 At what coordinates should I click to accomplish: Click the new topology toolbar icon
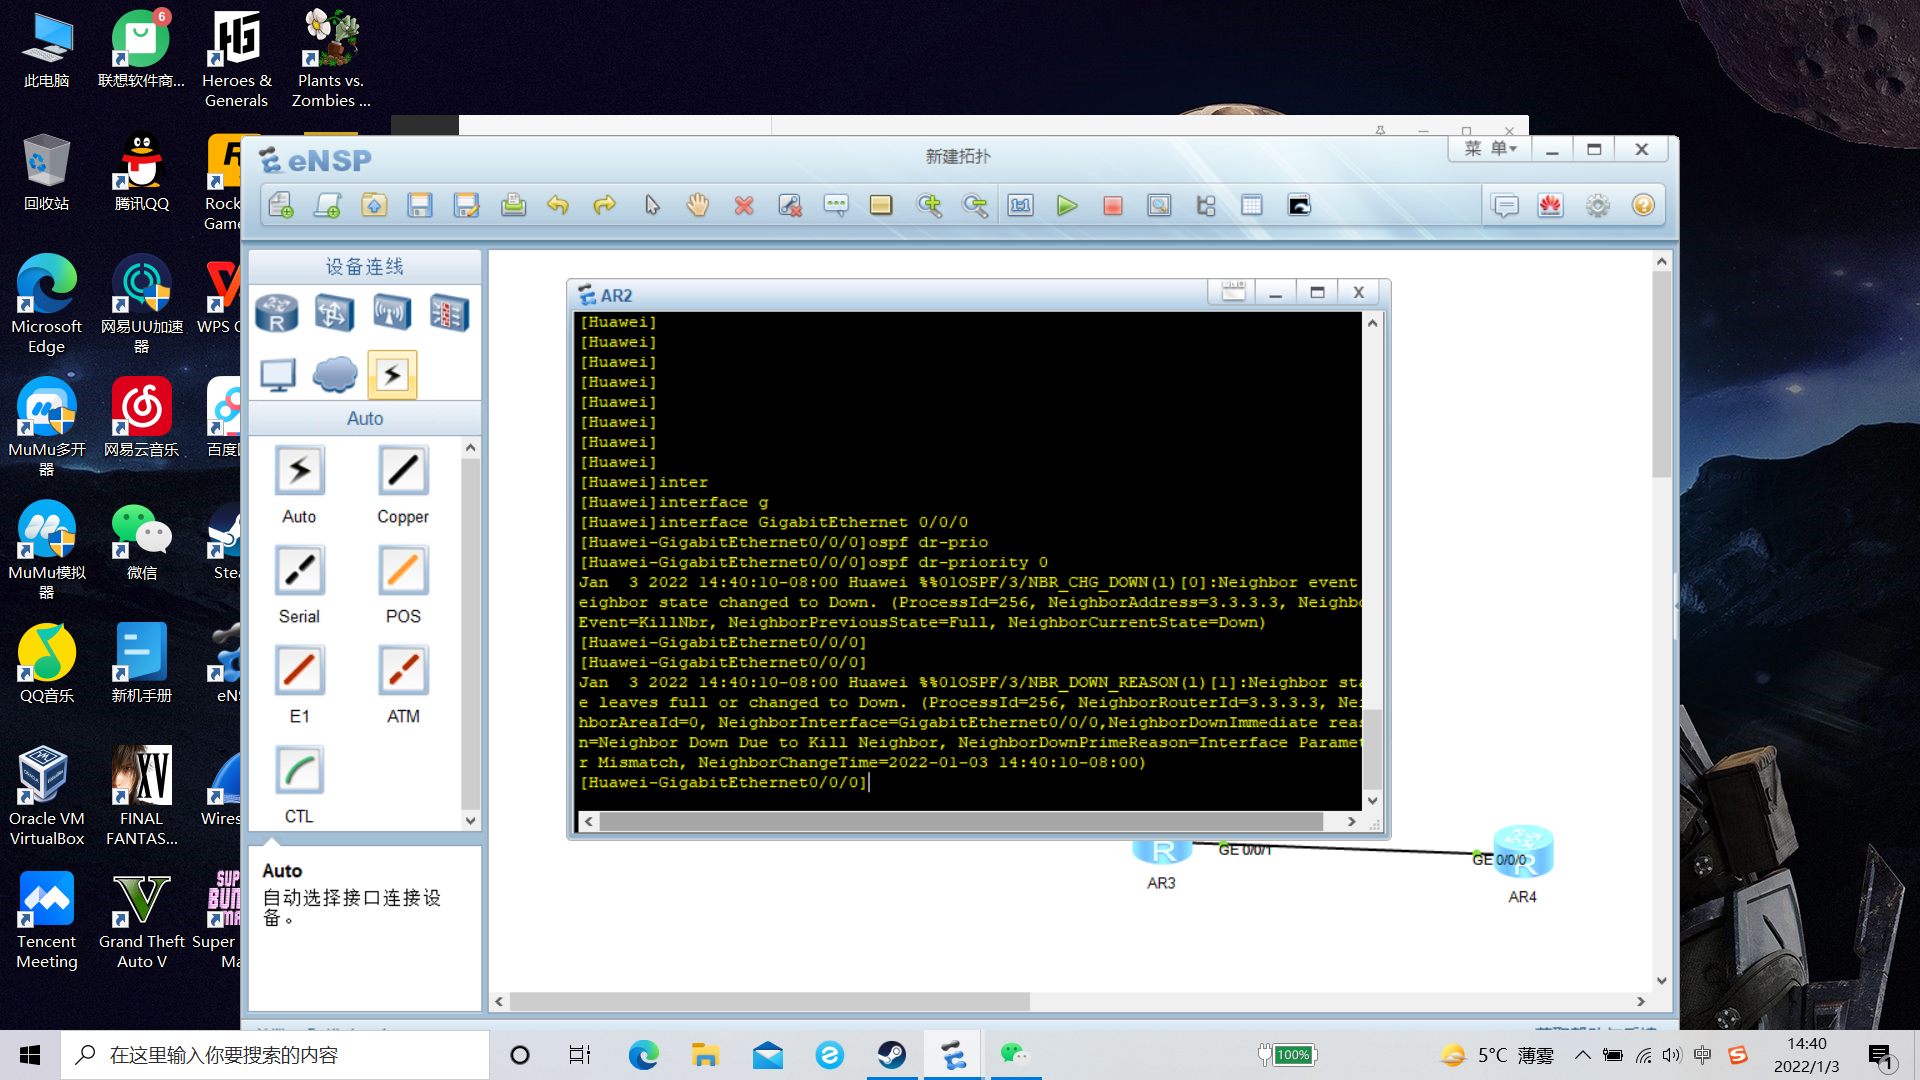[x=281, y=206]
